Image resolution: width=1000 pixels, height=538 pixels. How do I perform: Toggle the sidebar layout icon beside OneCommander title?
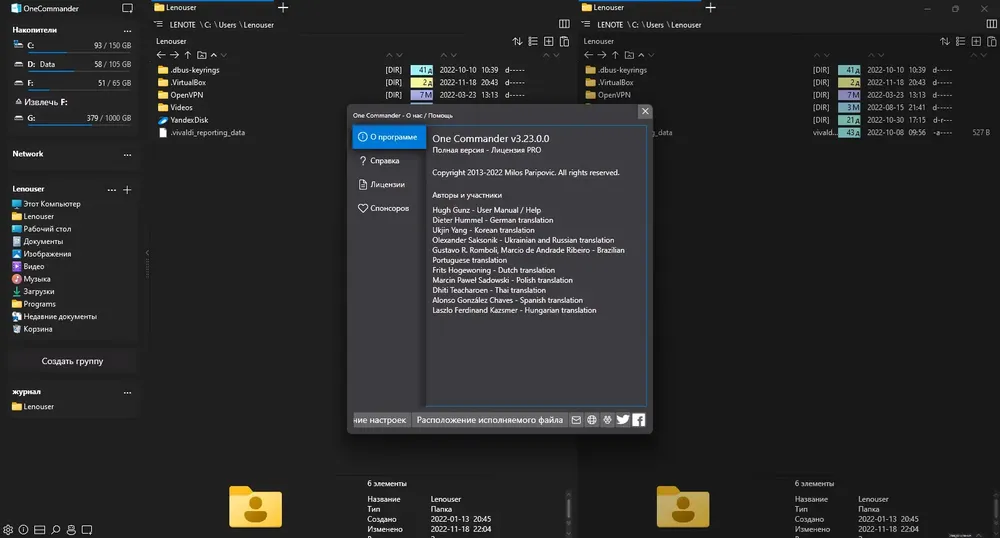(128, 8)
